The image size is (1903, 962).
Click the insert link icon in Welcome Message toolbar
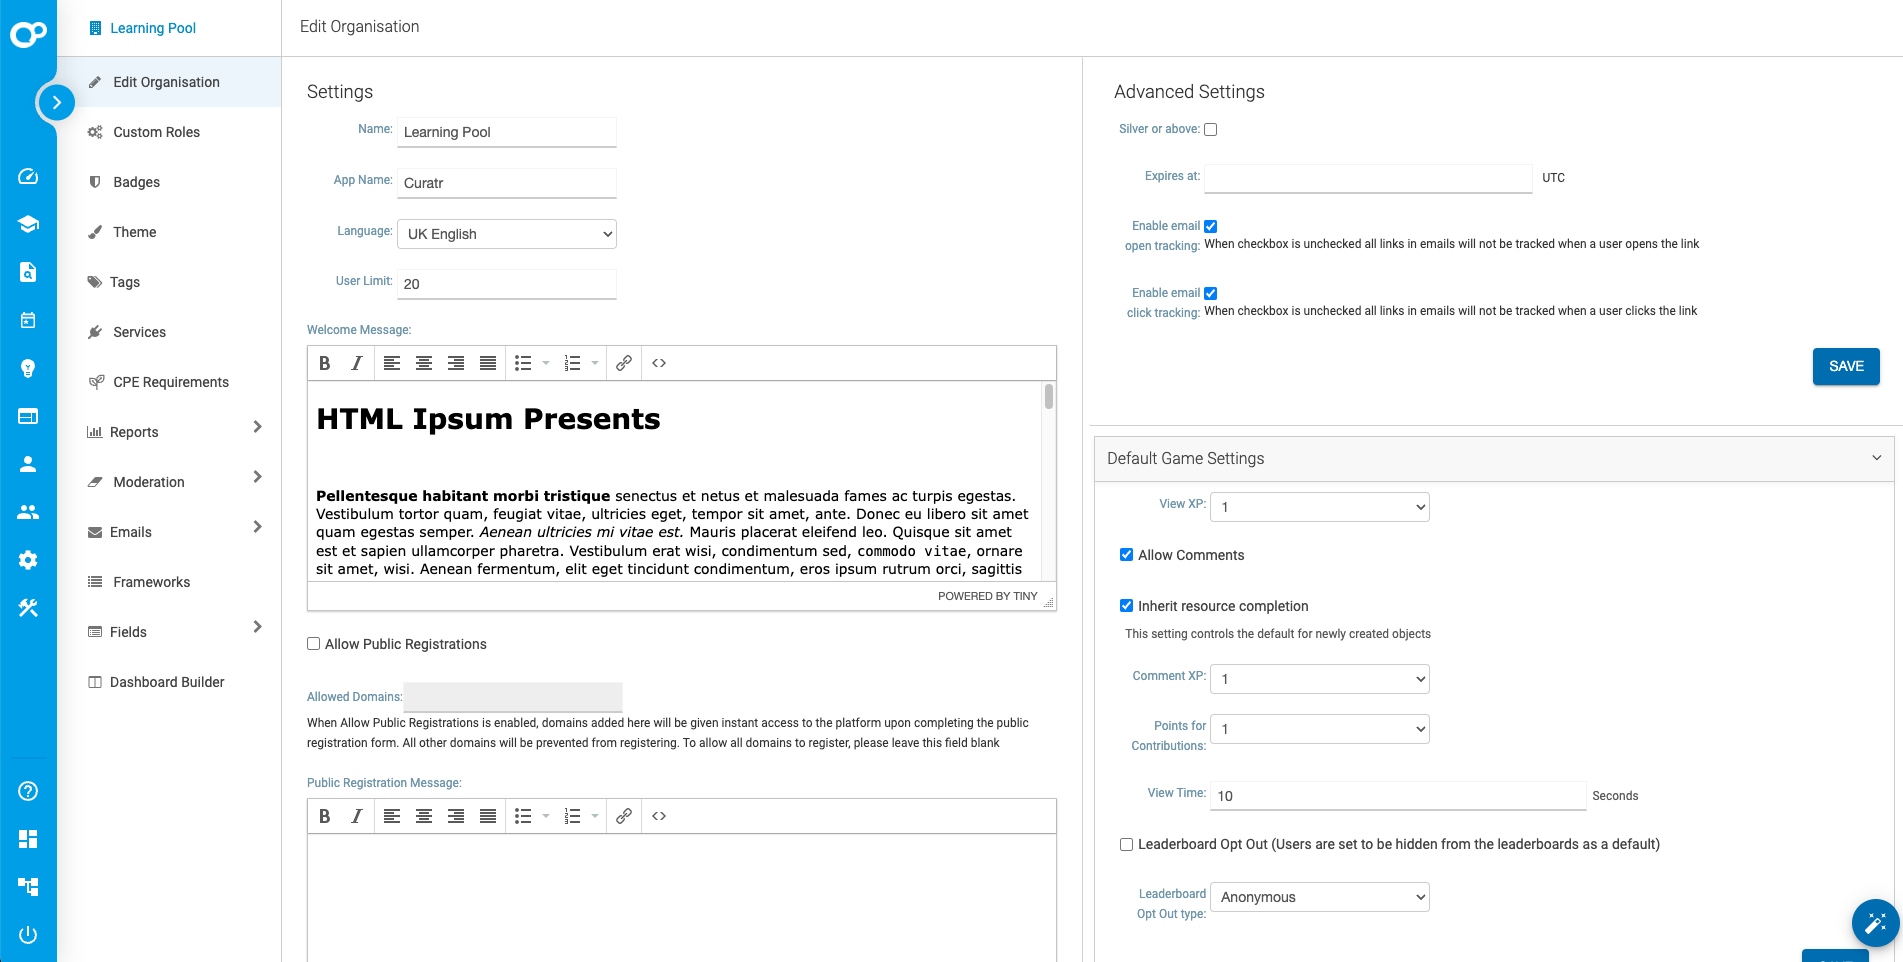(x=623, y=364)
